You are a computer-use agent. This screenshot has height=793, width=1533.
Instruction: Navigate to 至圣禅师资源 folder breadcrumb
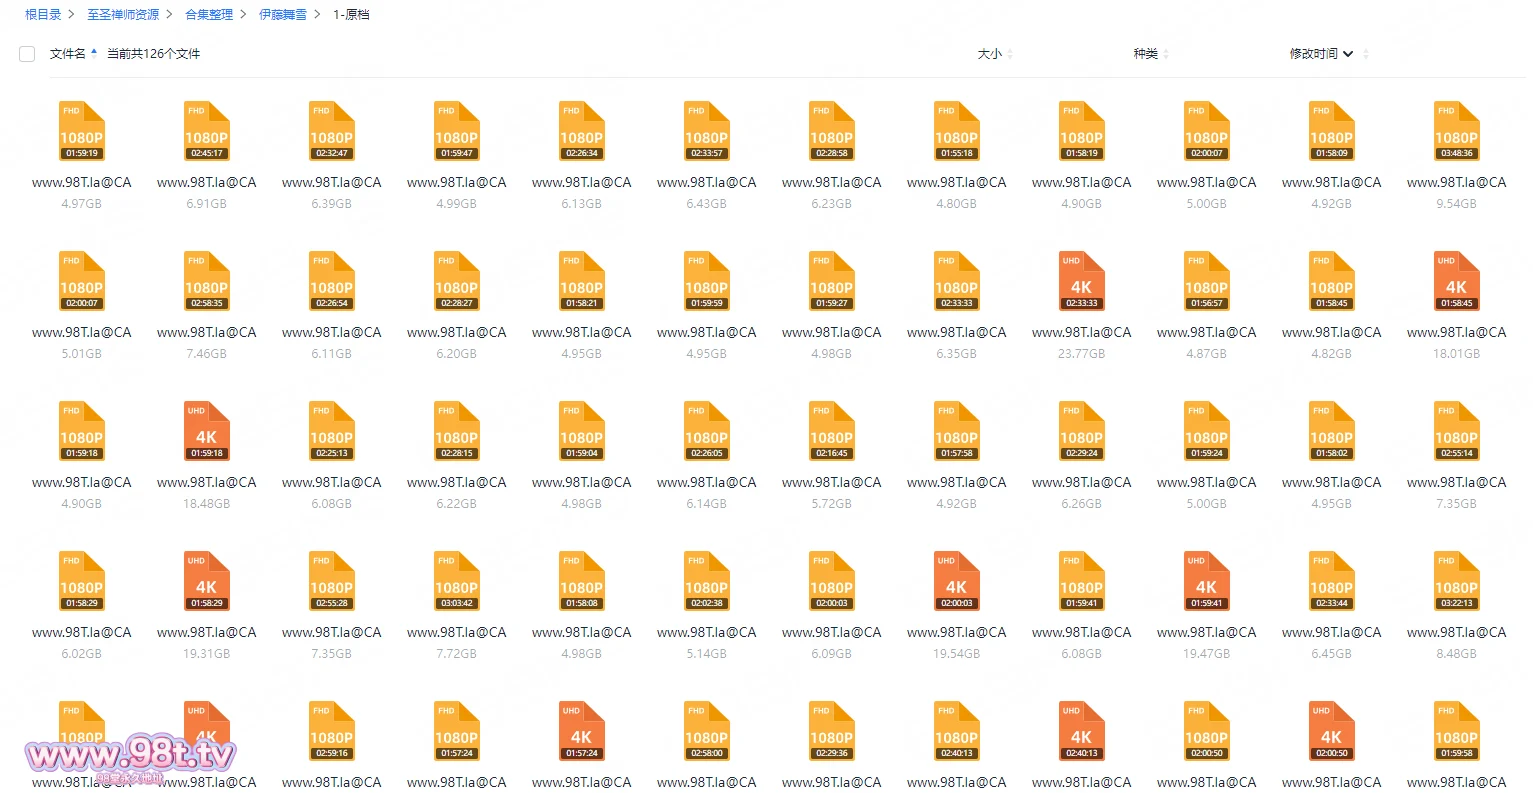coord(123,15)
